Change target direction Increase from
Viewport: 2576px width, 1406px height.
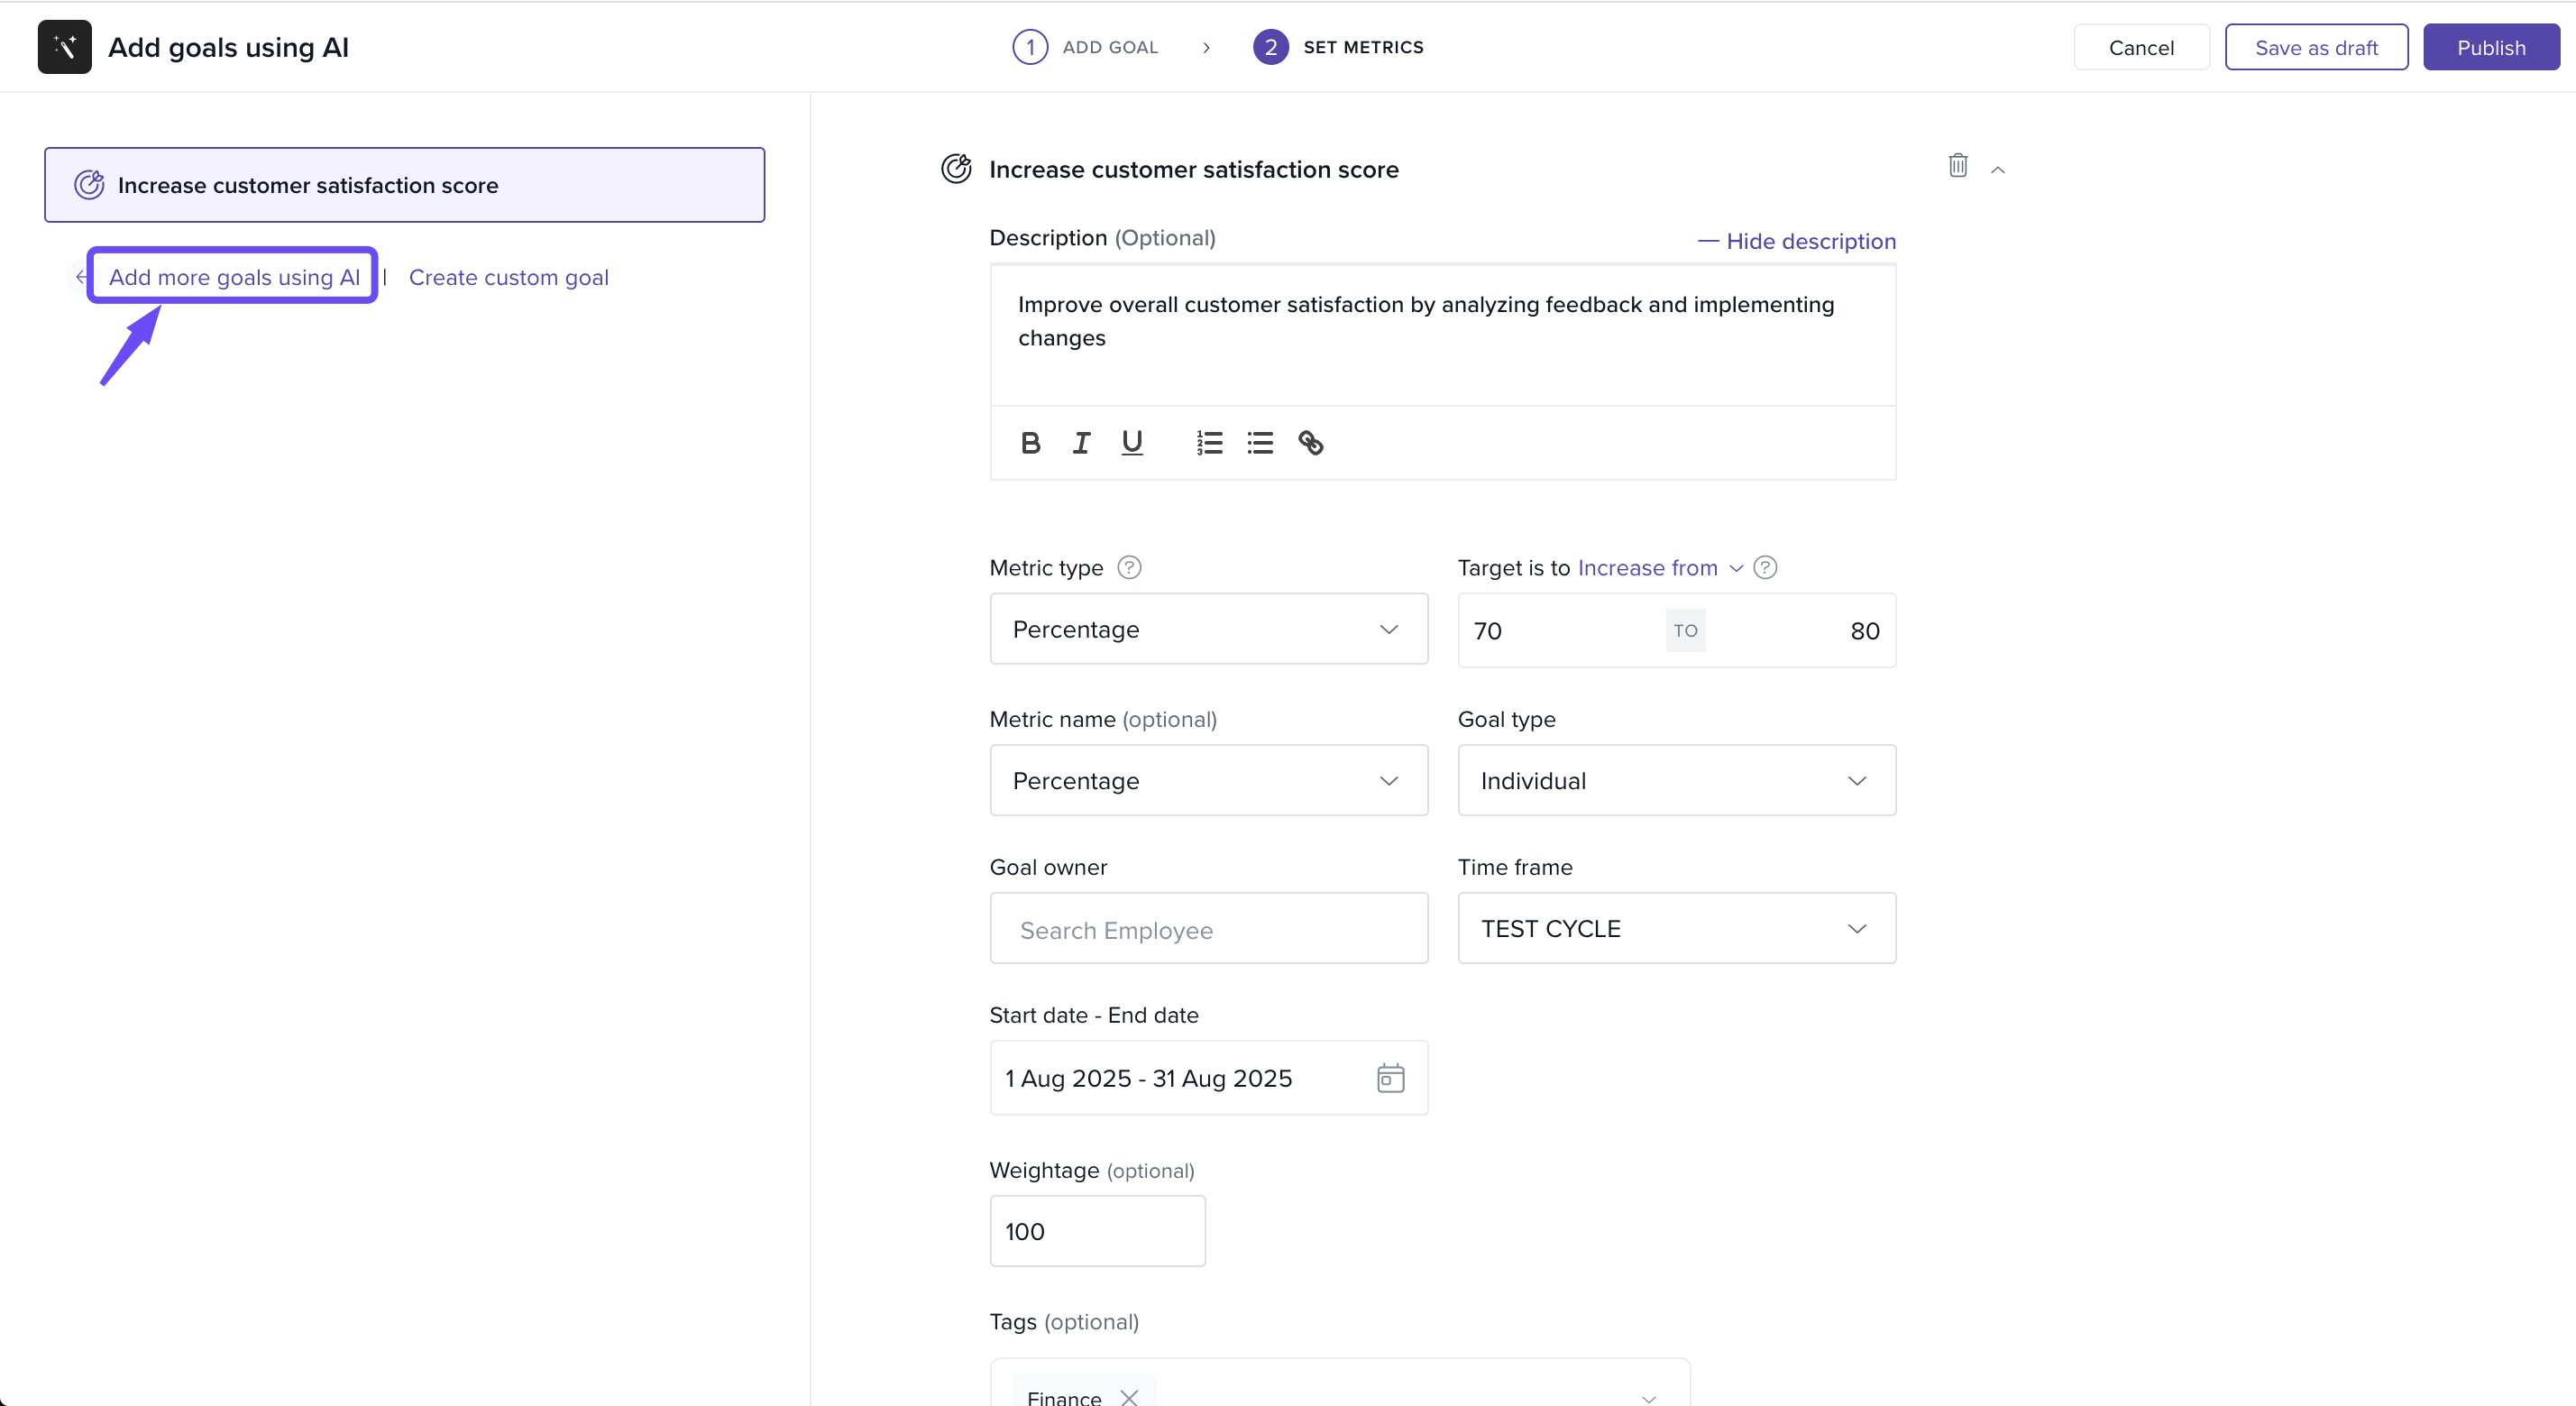tap(1659, 568)
